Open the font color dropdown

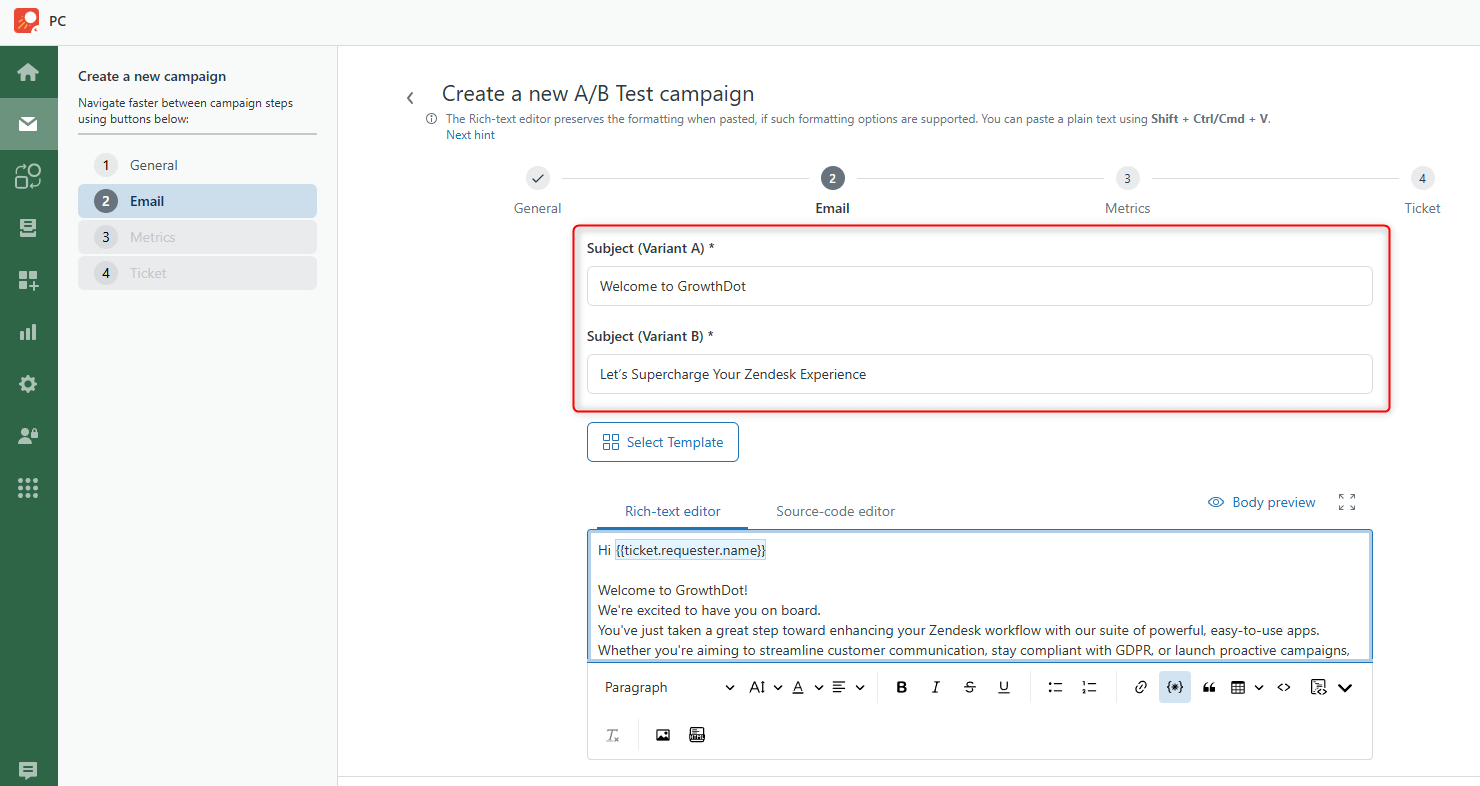coord(807,687)
